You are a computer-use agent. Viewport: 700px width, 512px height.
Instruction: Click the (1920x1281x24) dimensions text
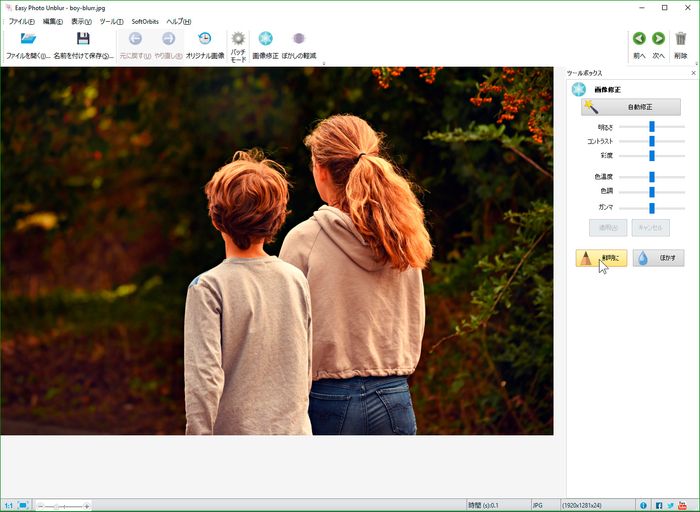582,505
